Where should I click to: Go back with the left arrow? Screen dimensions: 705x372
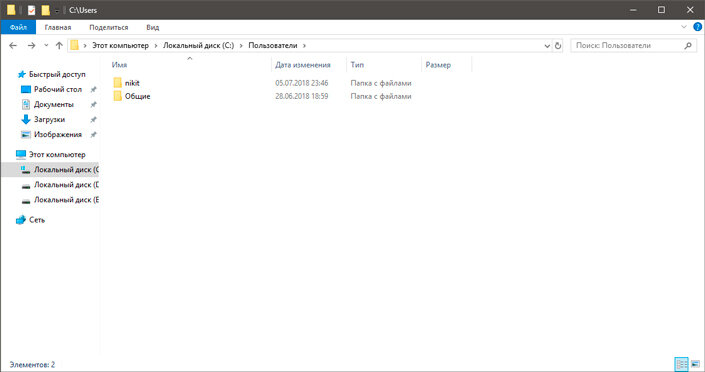click(x=13, y=45)
